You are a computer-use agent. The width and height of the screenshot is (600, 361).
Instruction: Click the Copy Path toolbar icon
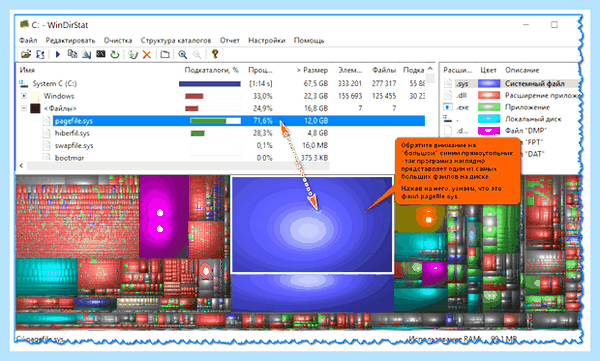[x=72, y=54]
